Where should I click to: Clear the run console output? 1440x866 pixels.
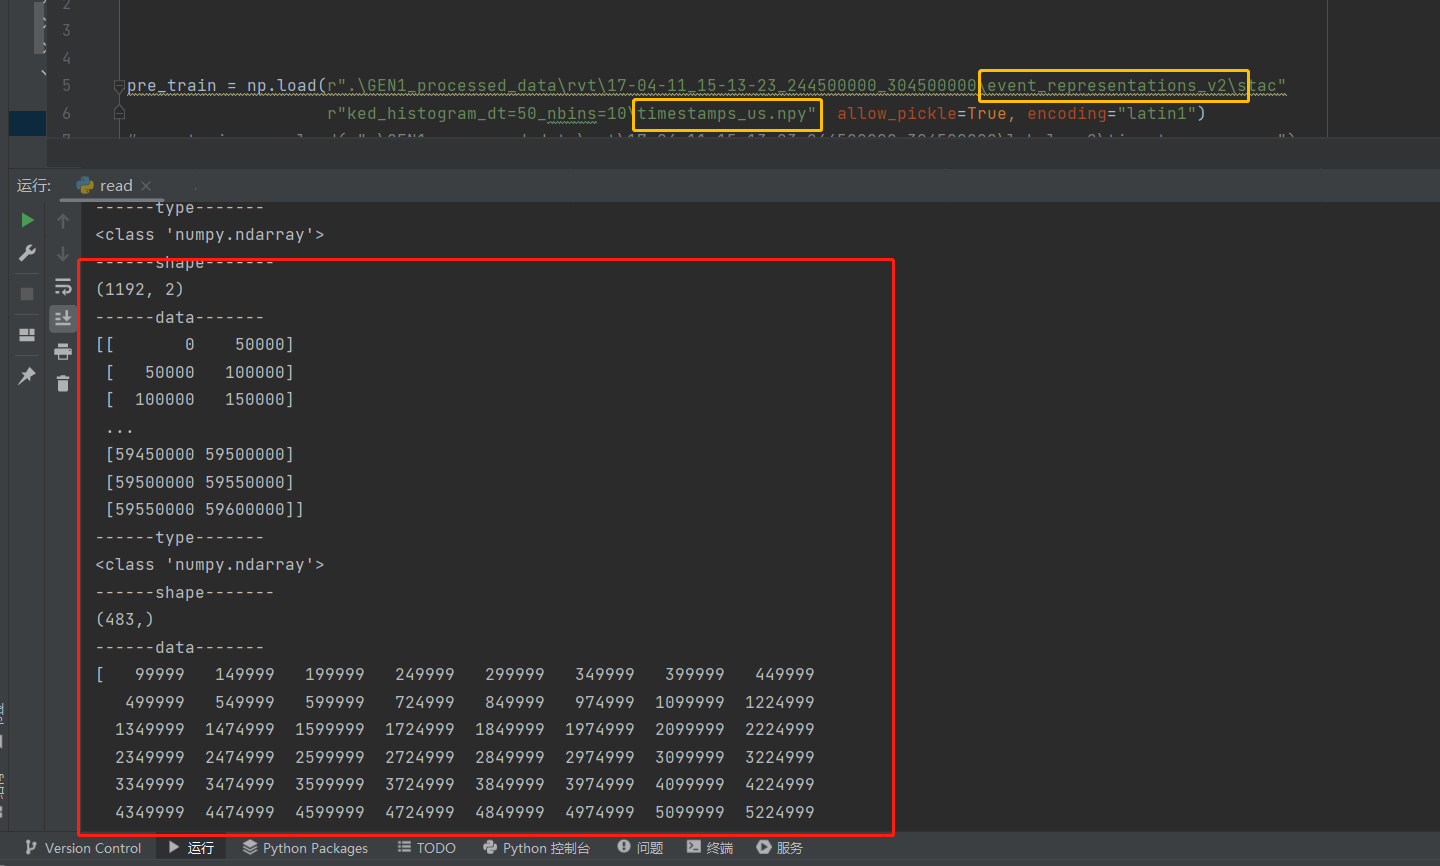click(63, 383)
